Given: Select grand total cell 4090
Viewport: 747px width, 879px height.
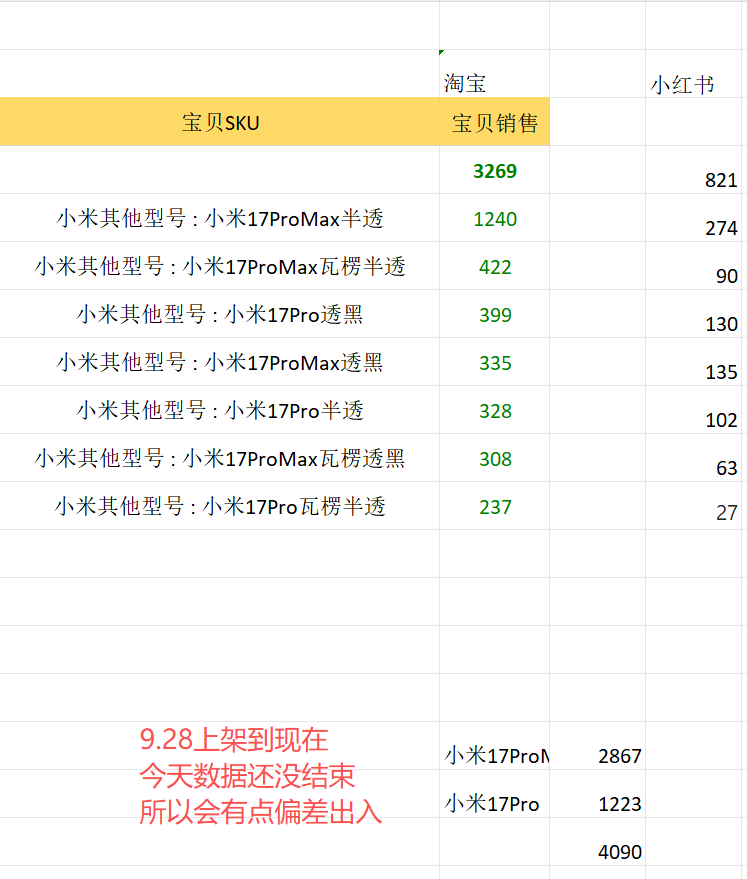Looking at the screenshot, I should pos(597,841).
